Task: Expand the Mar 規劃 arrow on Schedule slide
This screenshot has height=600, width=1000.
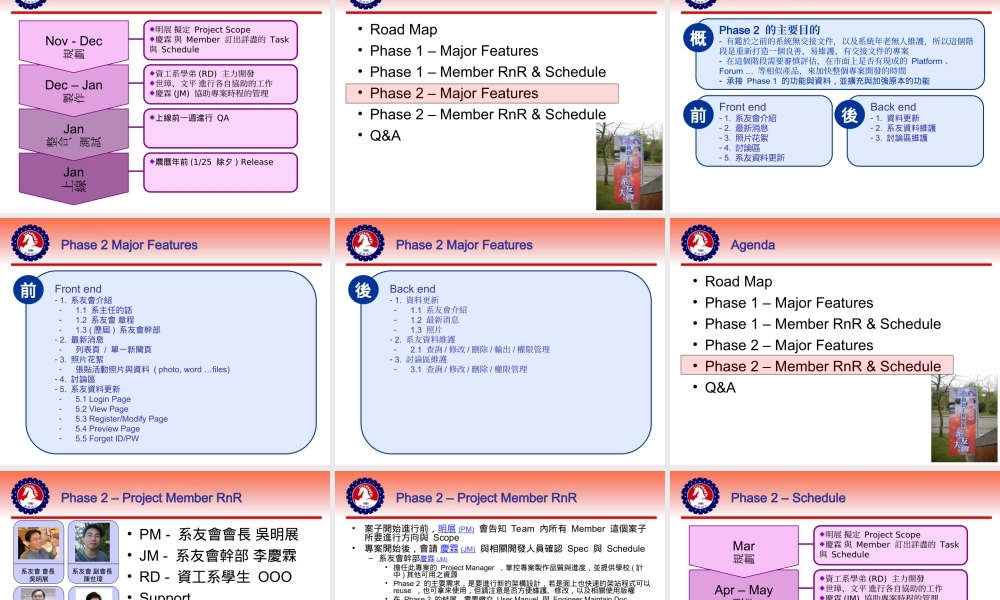Action: click(742, 545)
